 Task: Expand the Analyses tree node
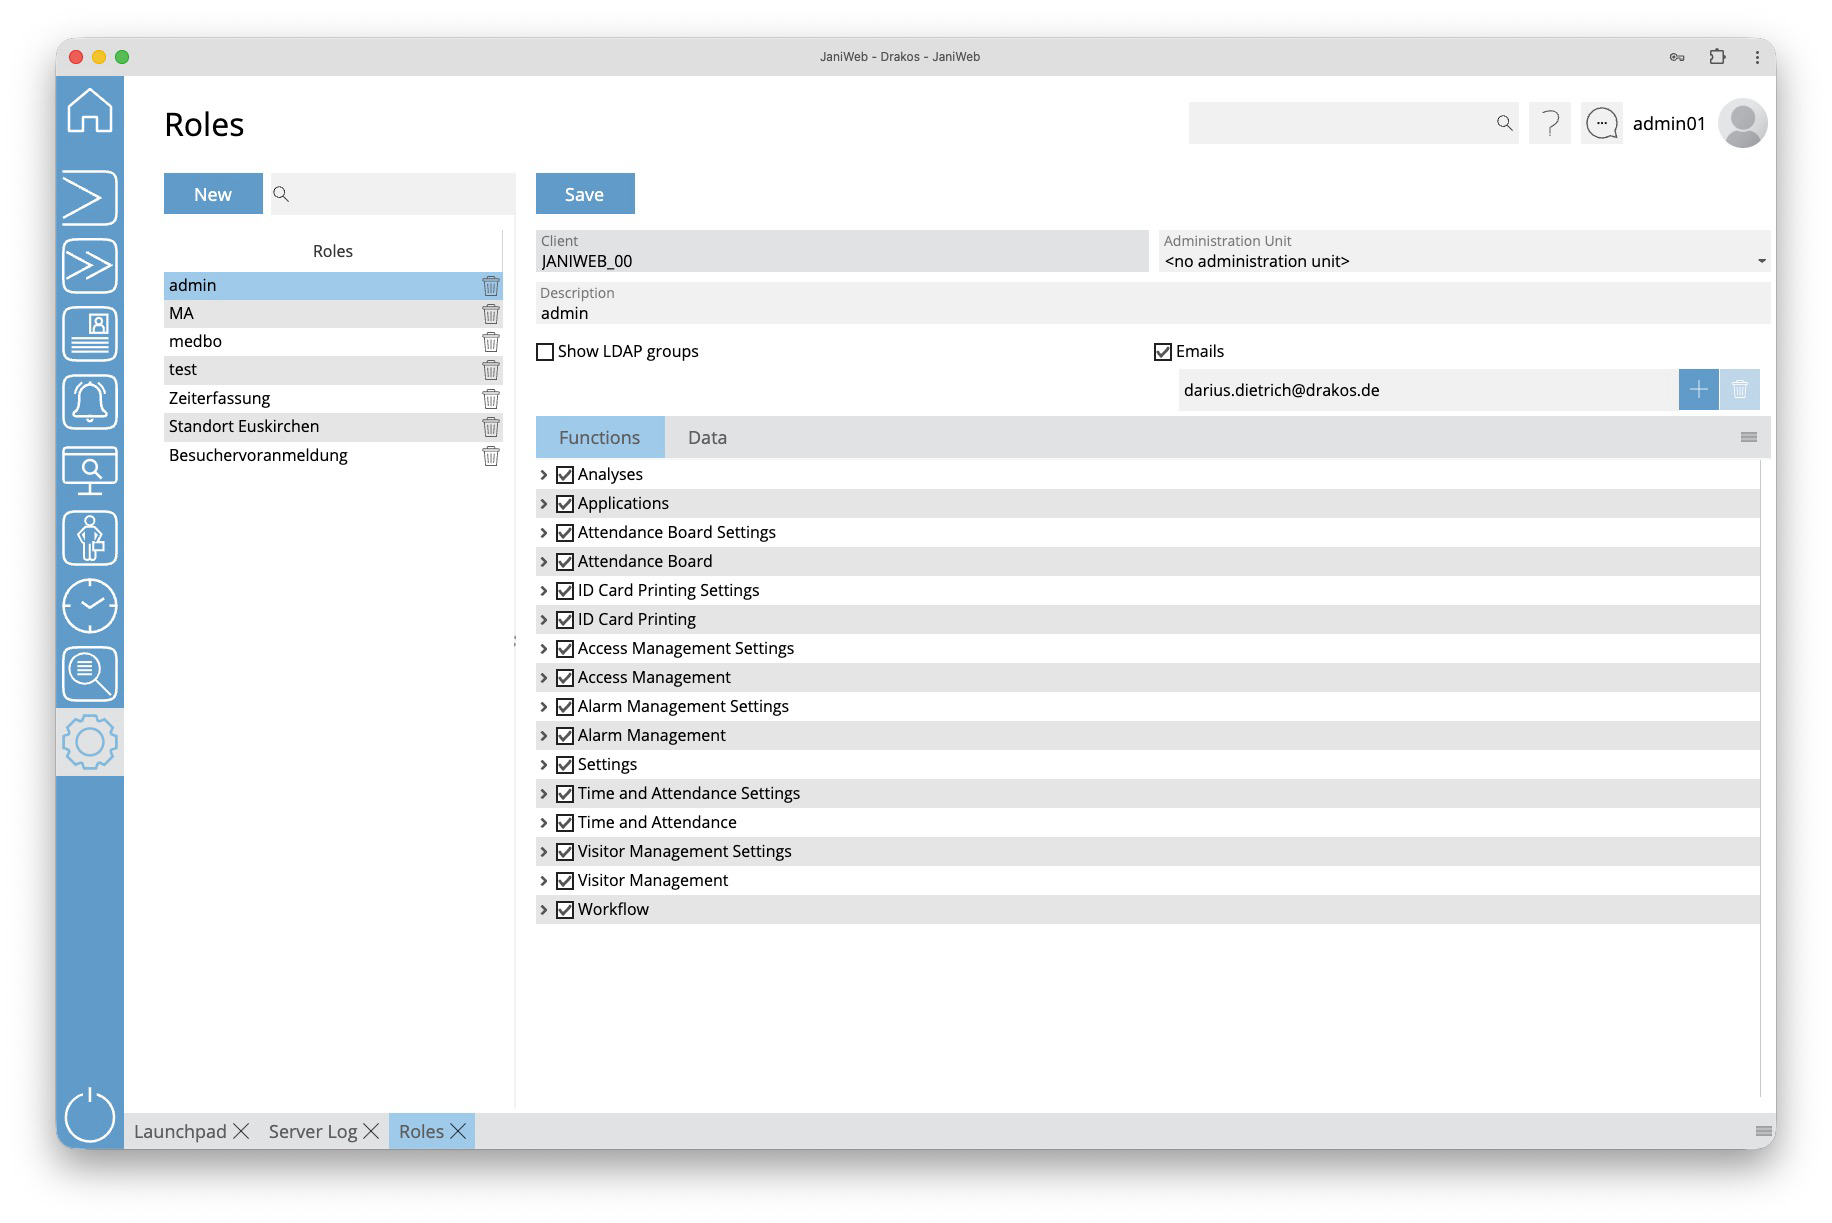click(x=544, y=475)
